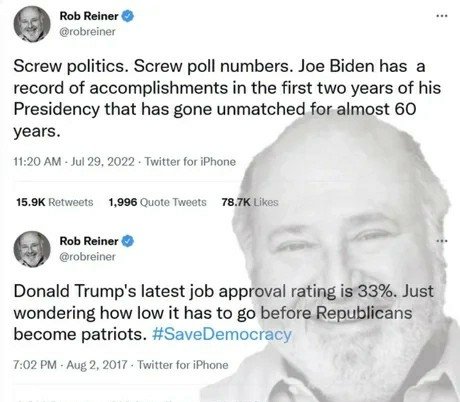The width and height of the screenshot is (460, 402).
Task: View the 1,996 Quote Tweets
Action: click(157, 202)
